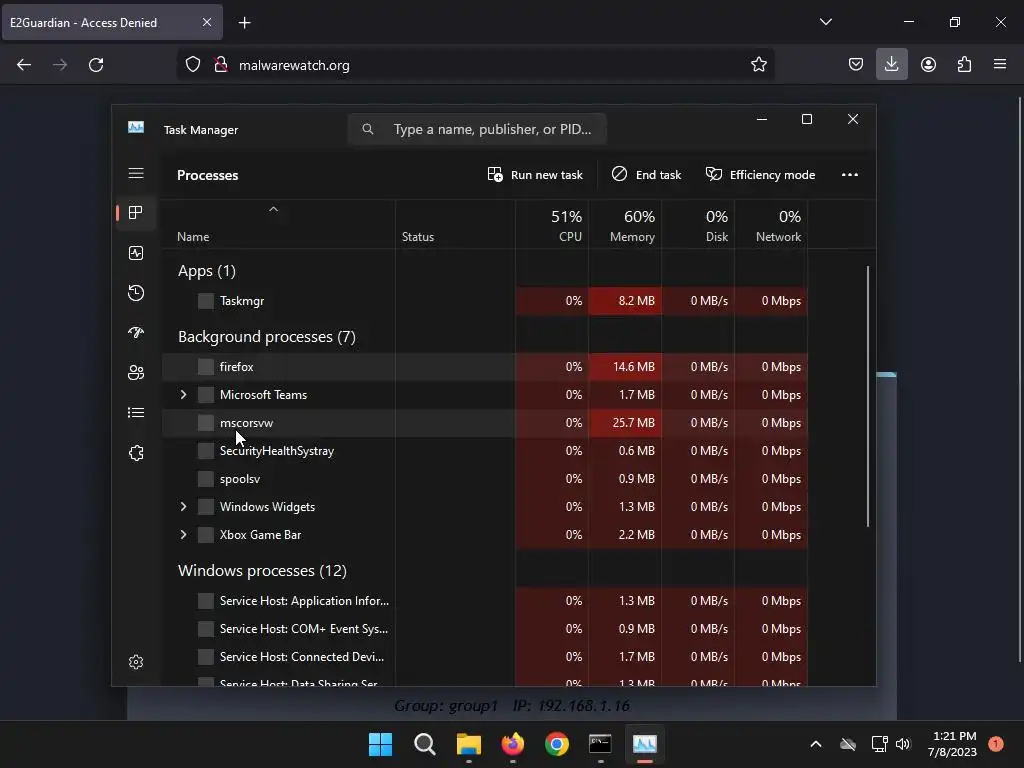Open the list all tabs dropdown
The height and width of the screenshot is (768, 1024).
(825, 22)
